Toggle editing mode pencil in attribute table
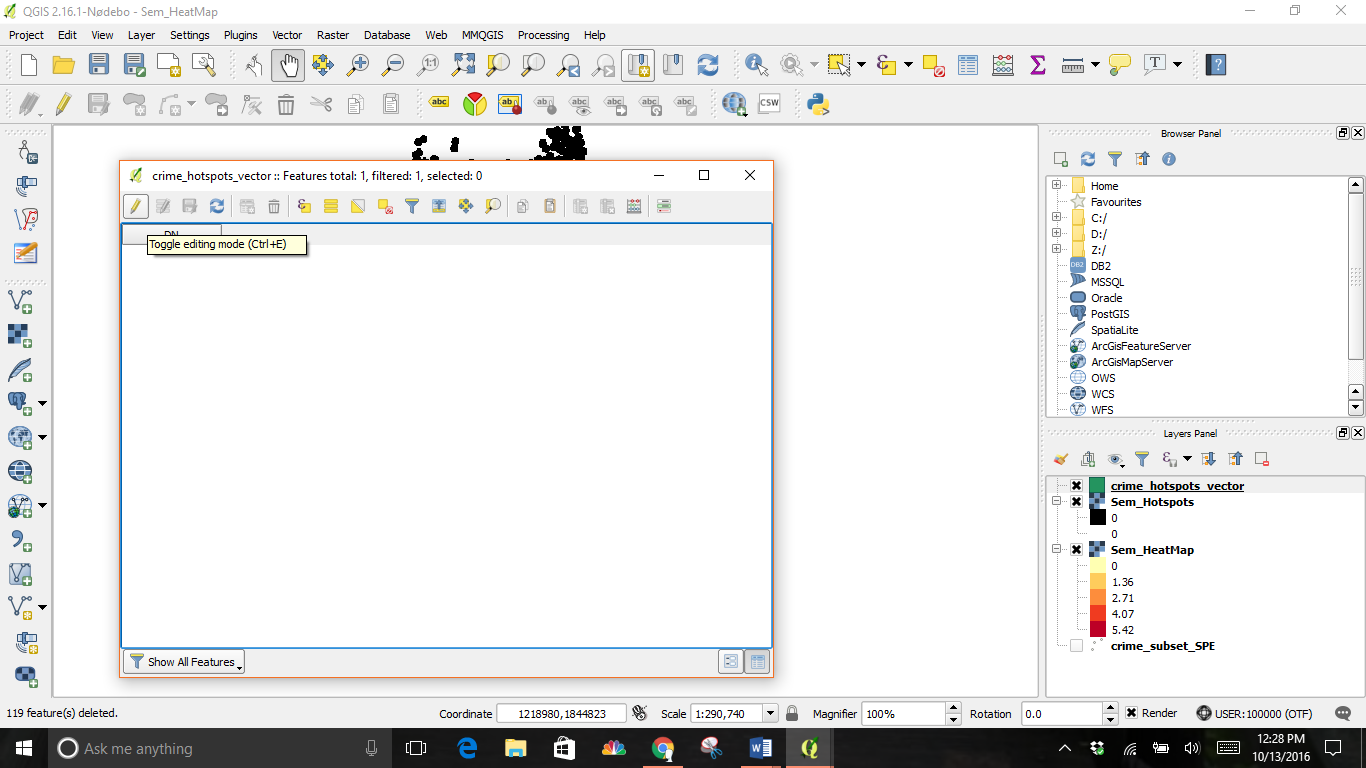 (136, 206)
